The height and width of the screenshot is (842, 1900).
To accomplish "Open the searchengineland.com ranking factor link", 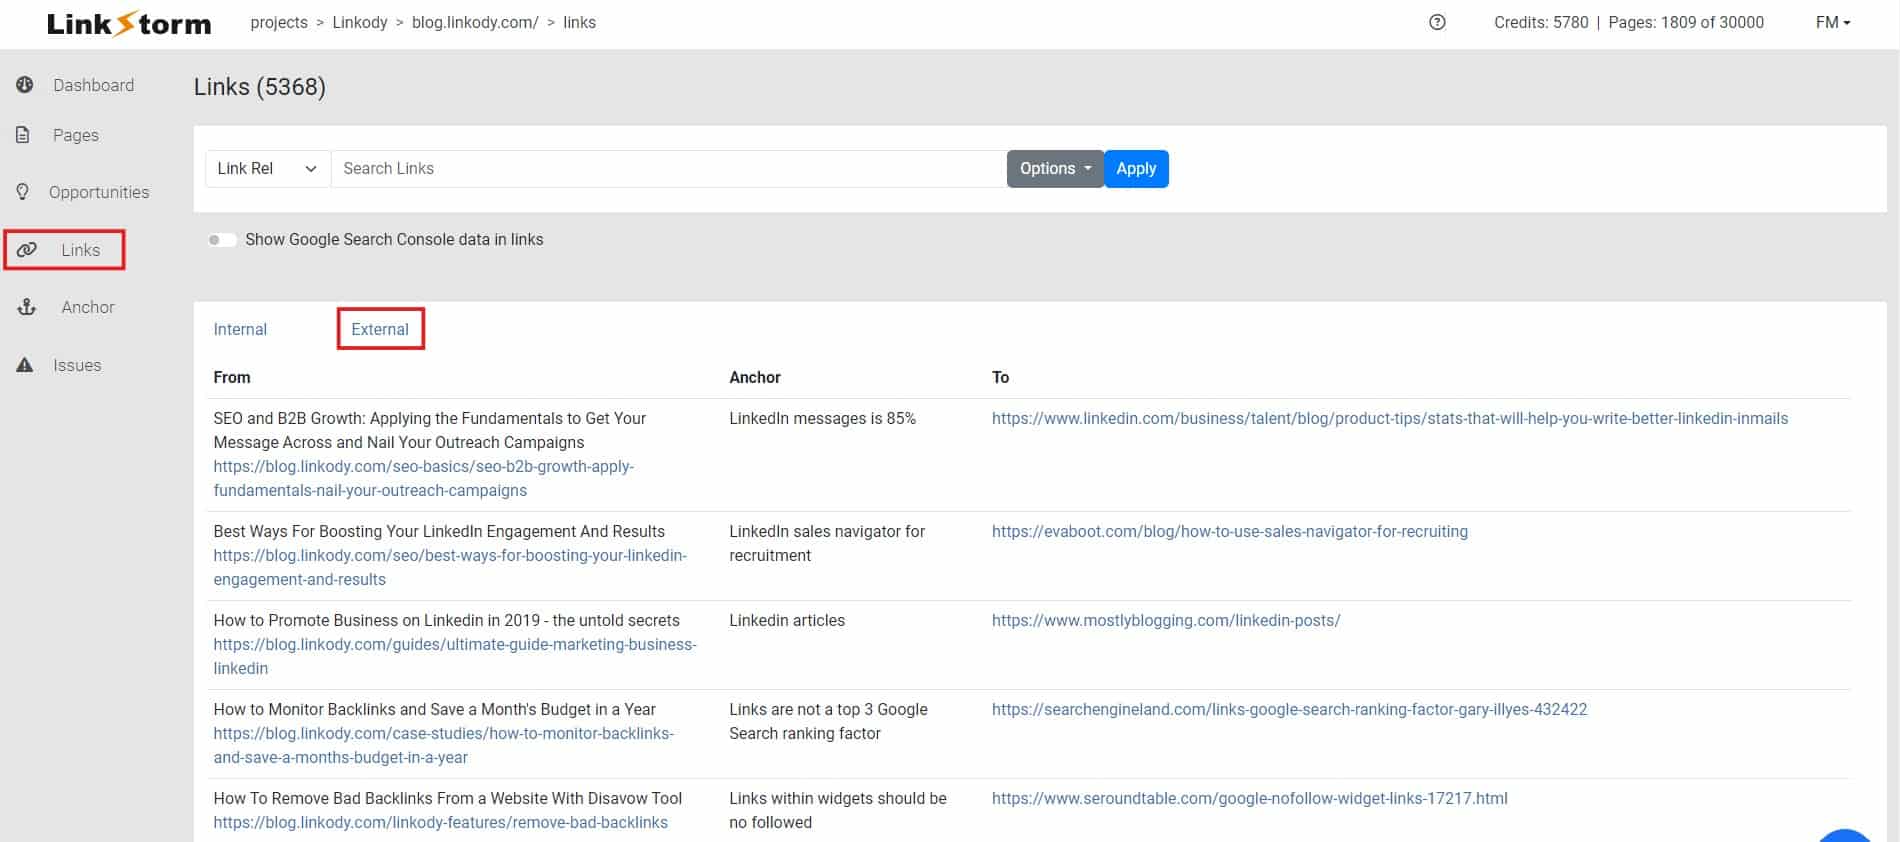I will pos(1289,709).
